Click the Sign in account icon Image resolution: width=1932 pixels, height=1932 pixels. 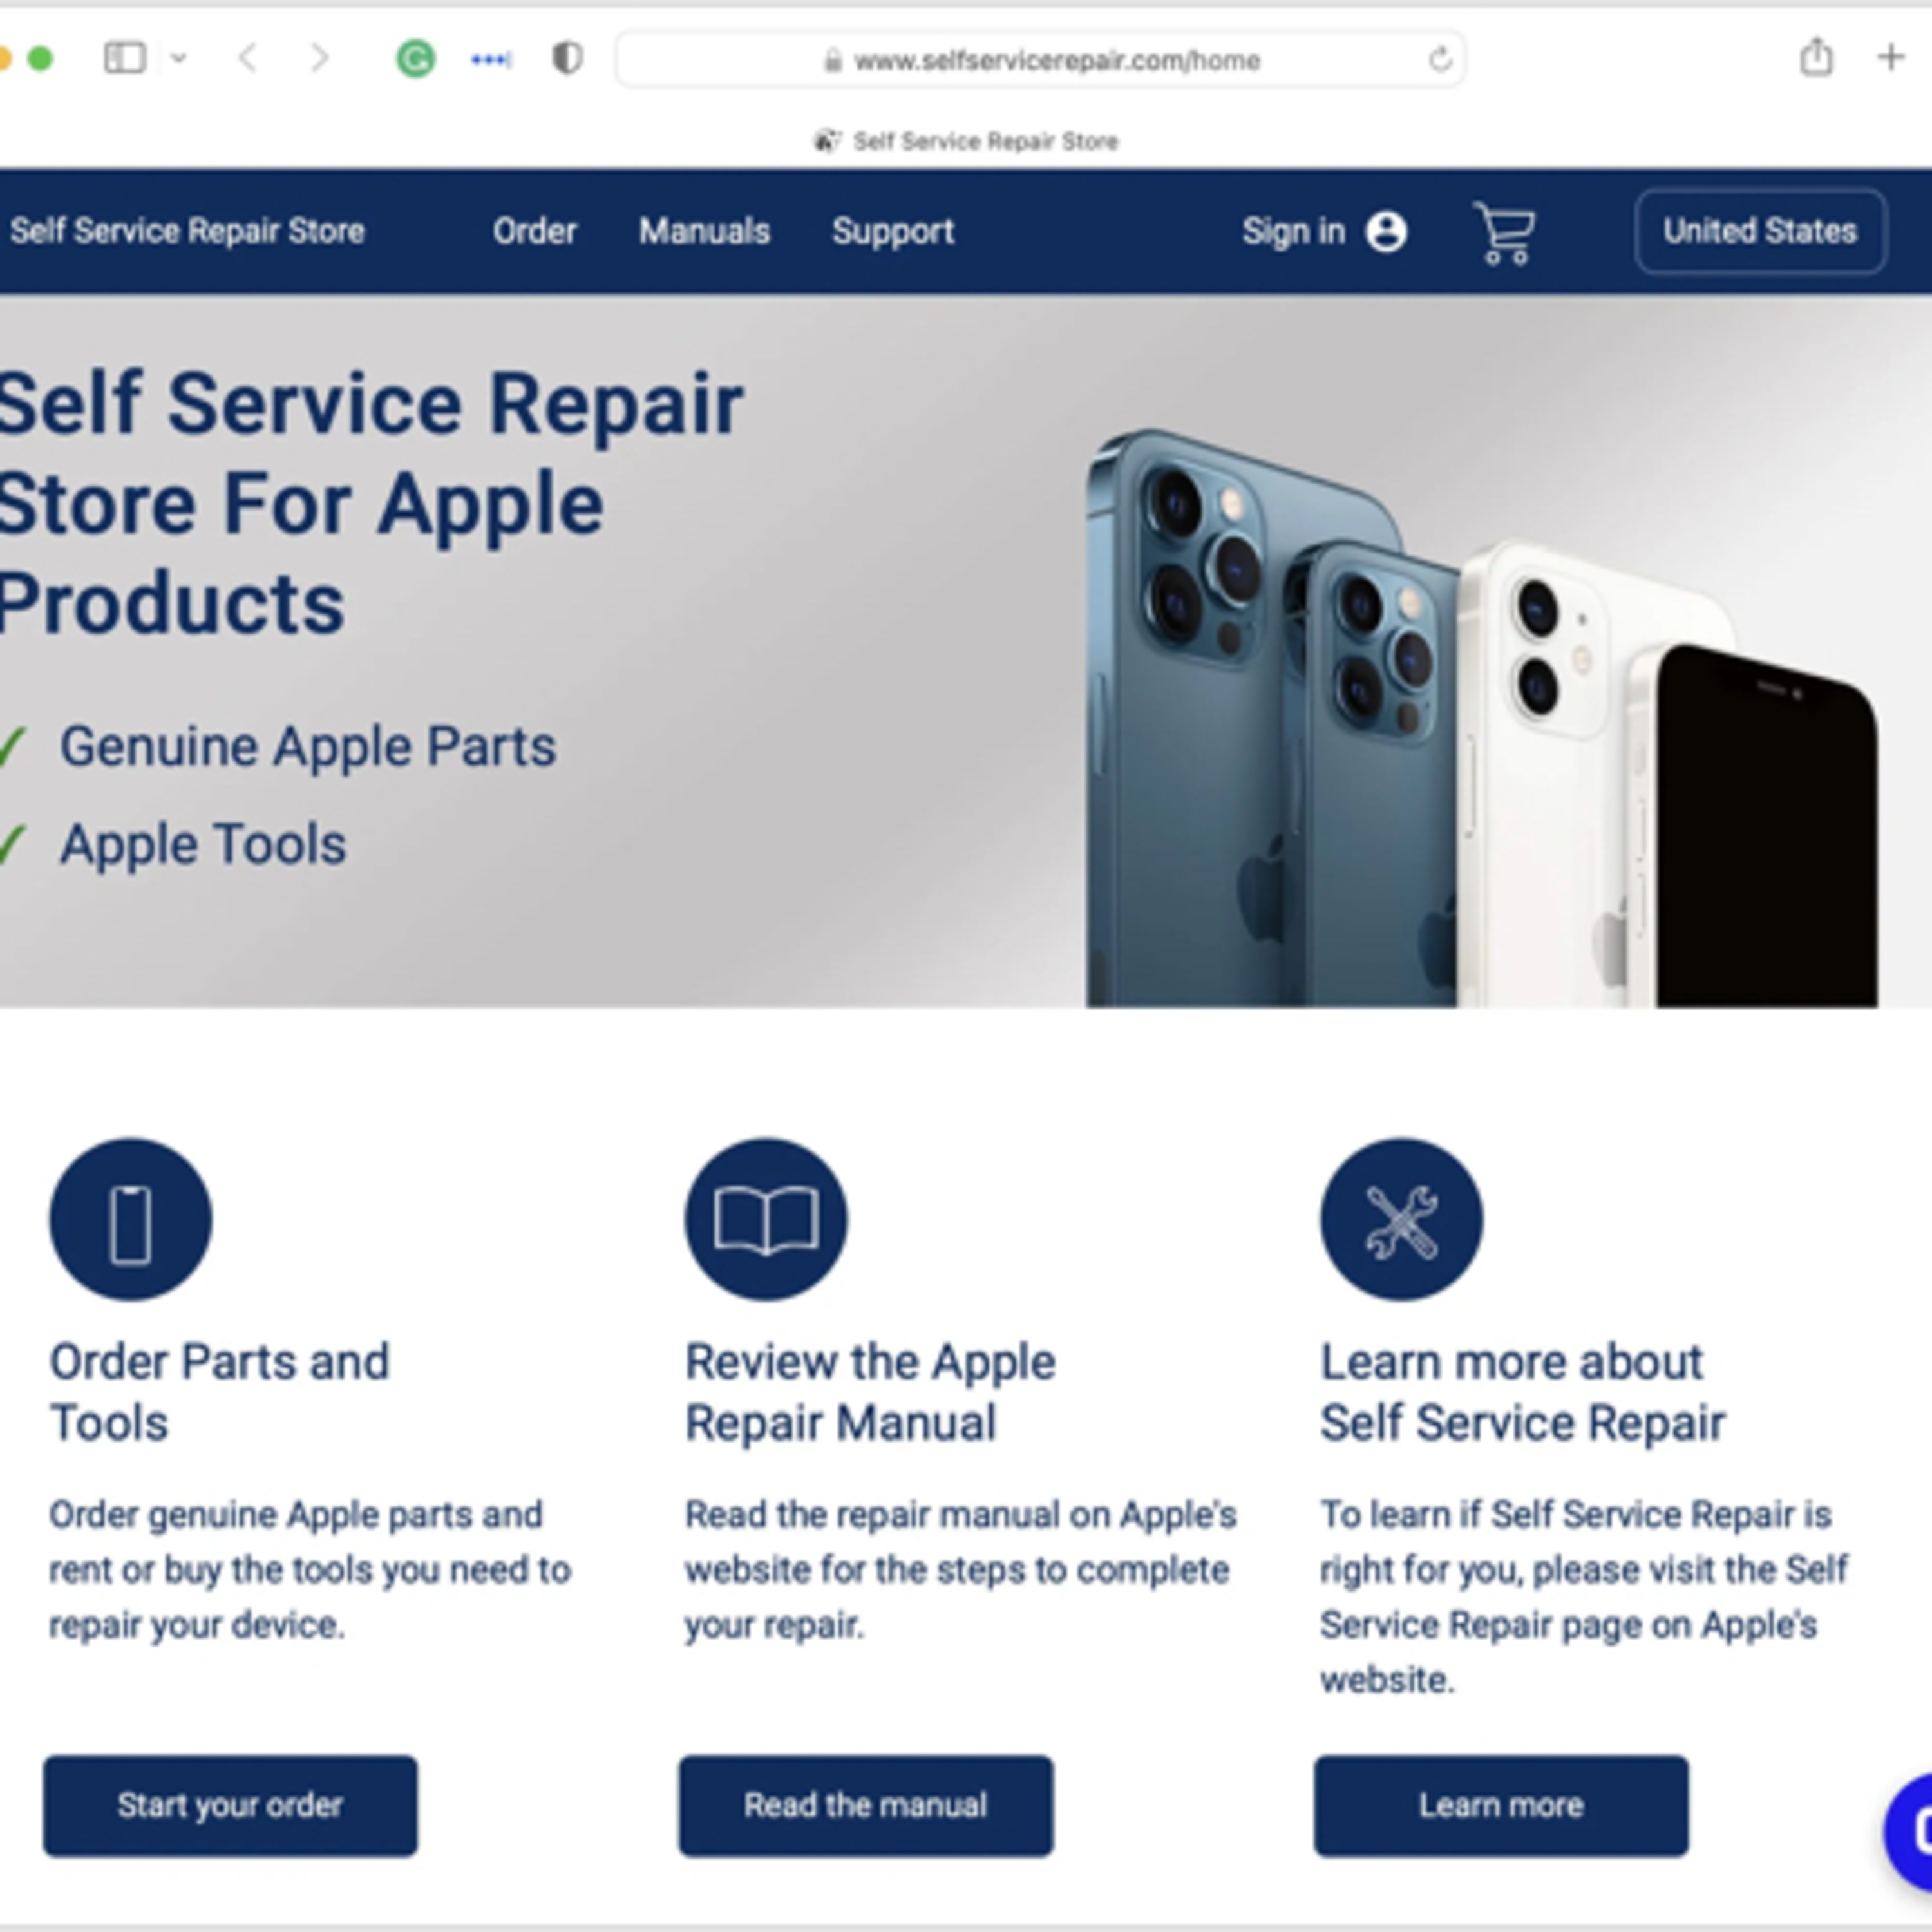1387,232
